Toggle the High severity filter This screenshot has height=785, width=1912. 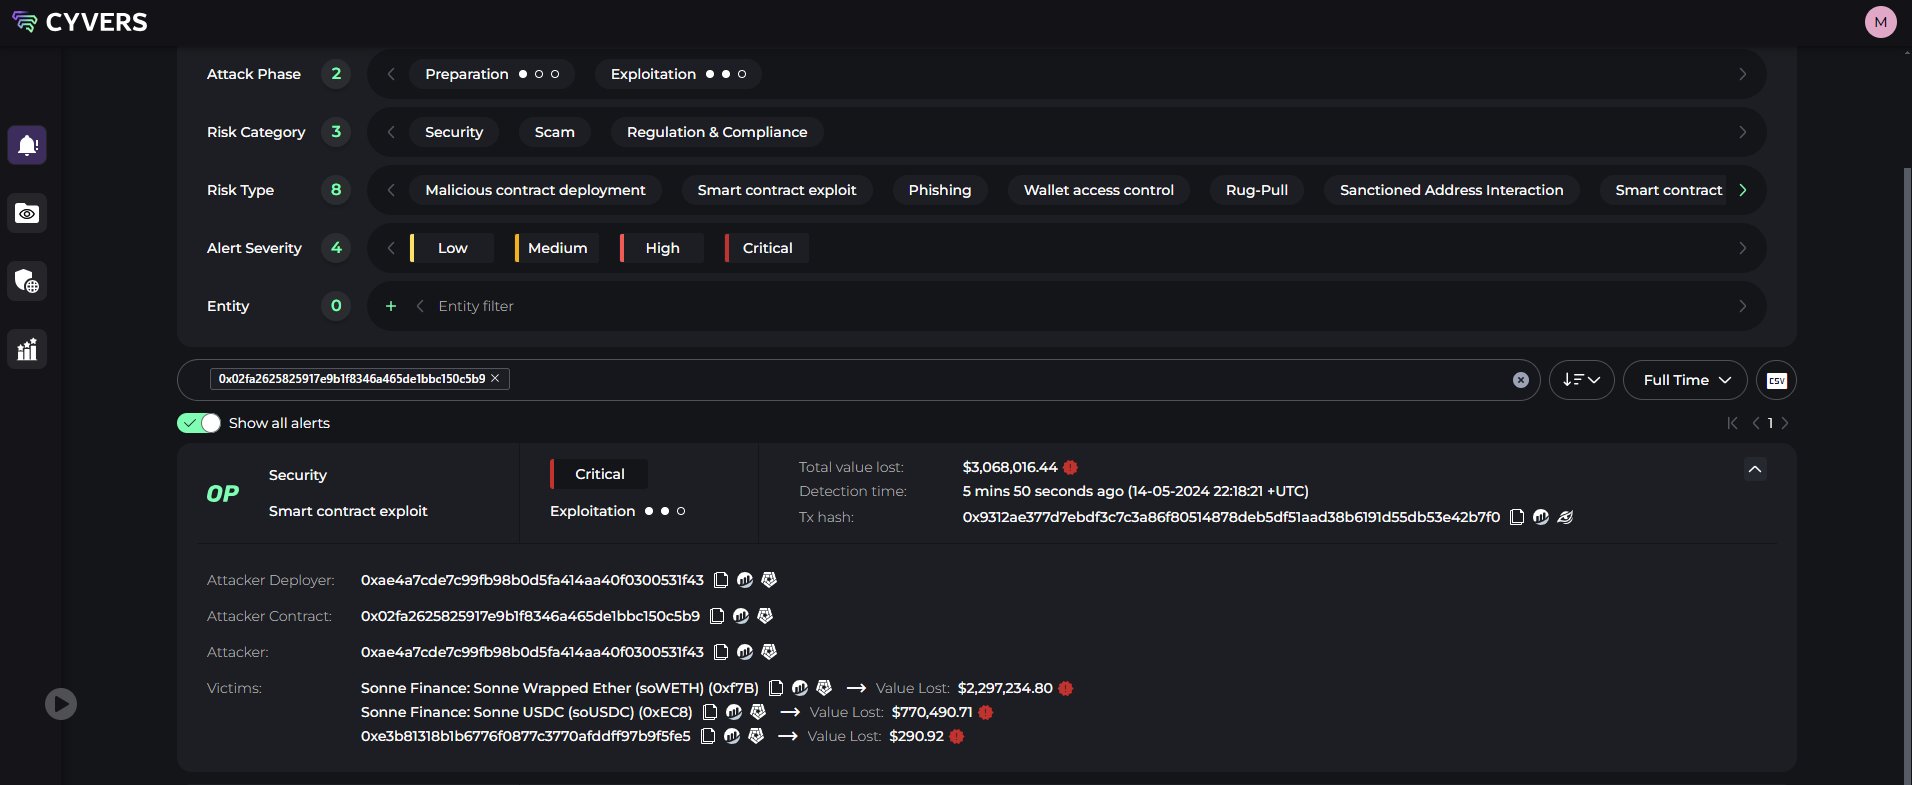[x=662, y=248]
